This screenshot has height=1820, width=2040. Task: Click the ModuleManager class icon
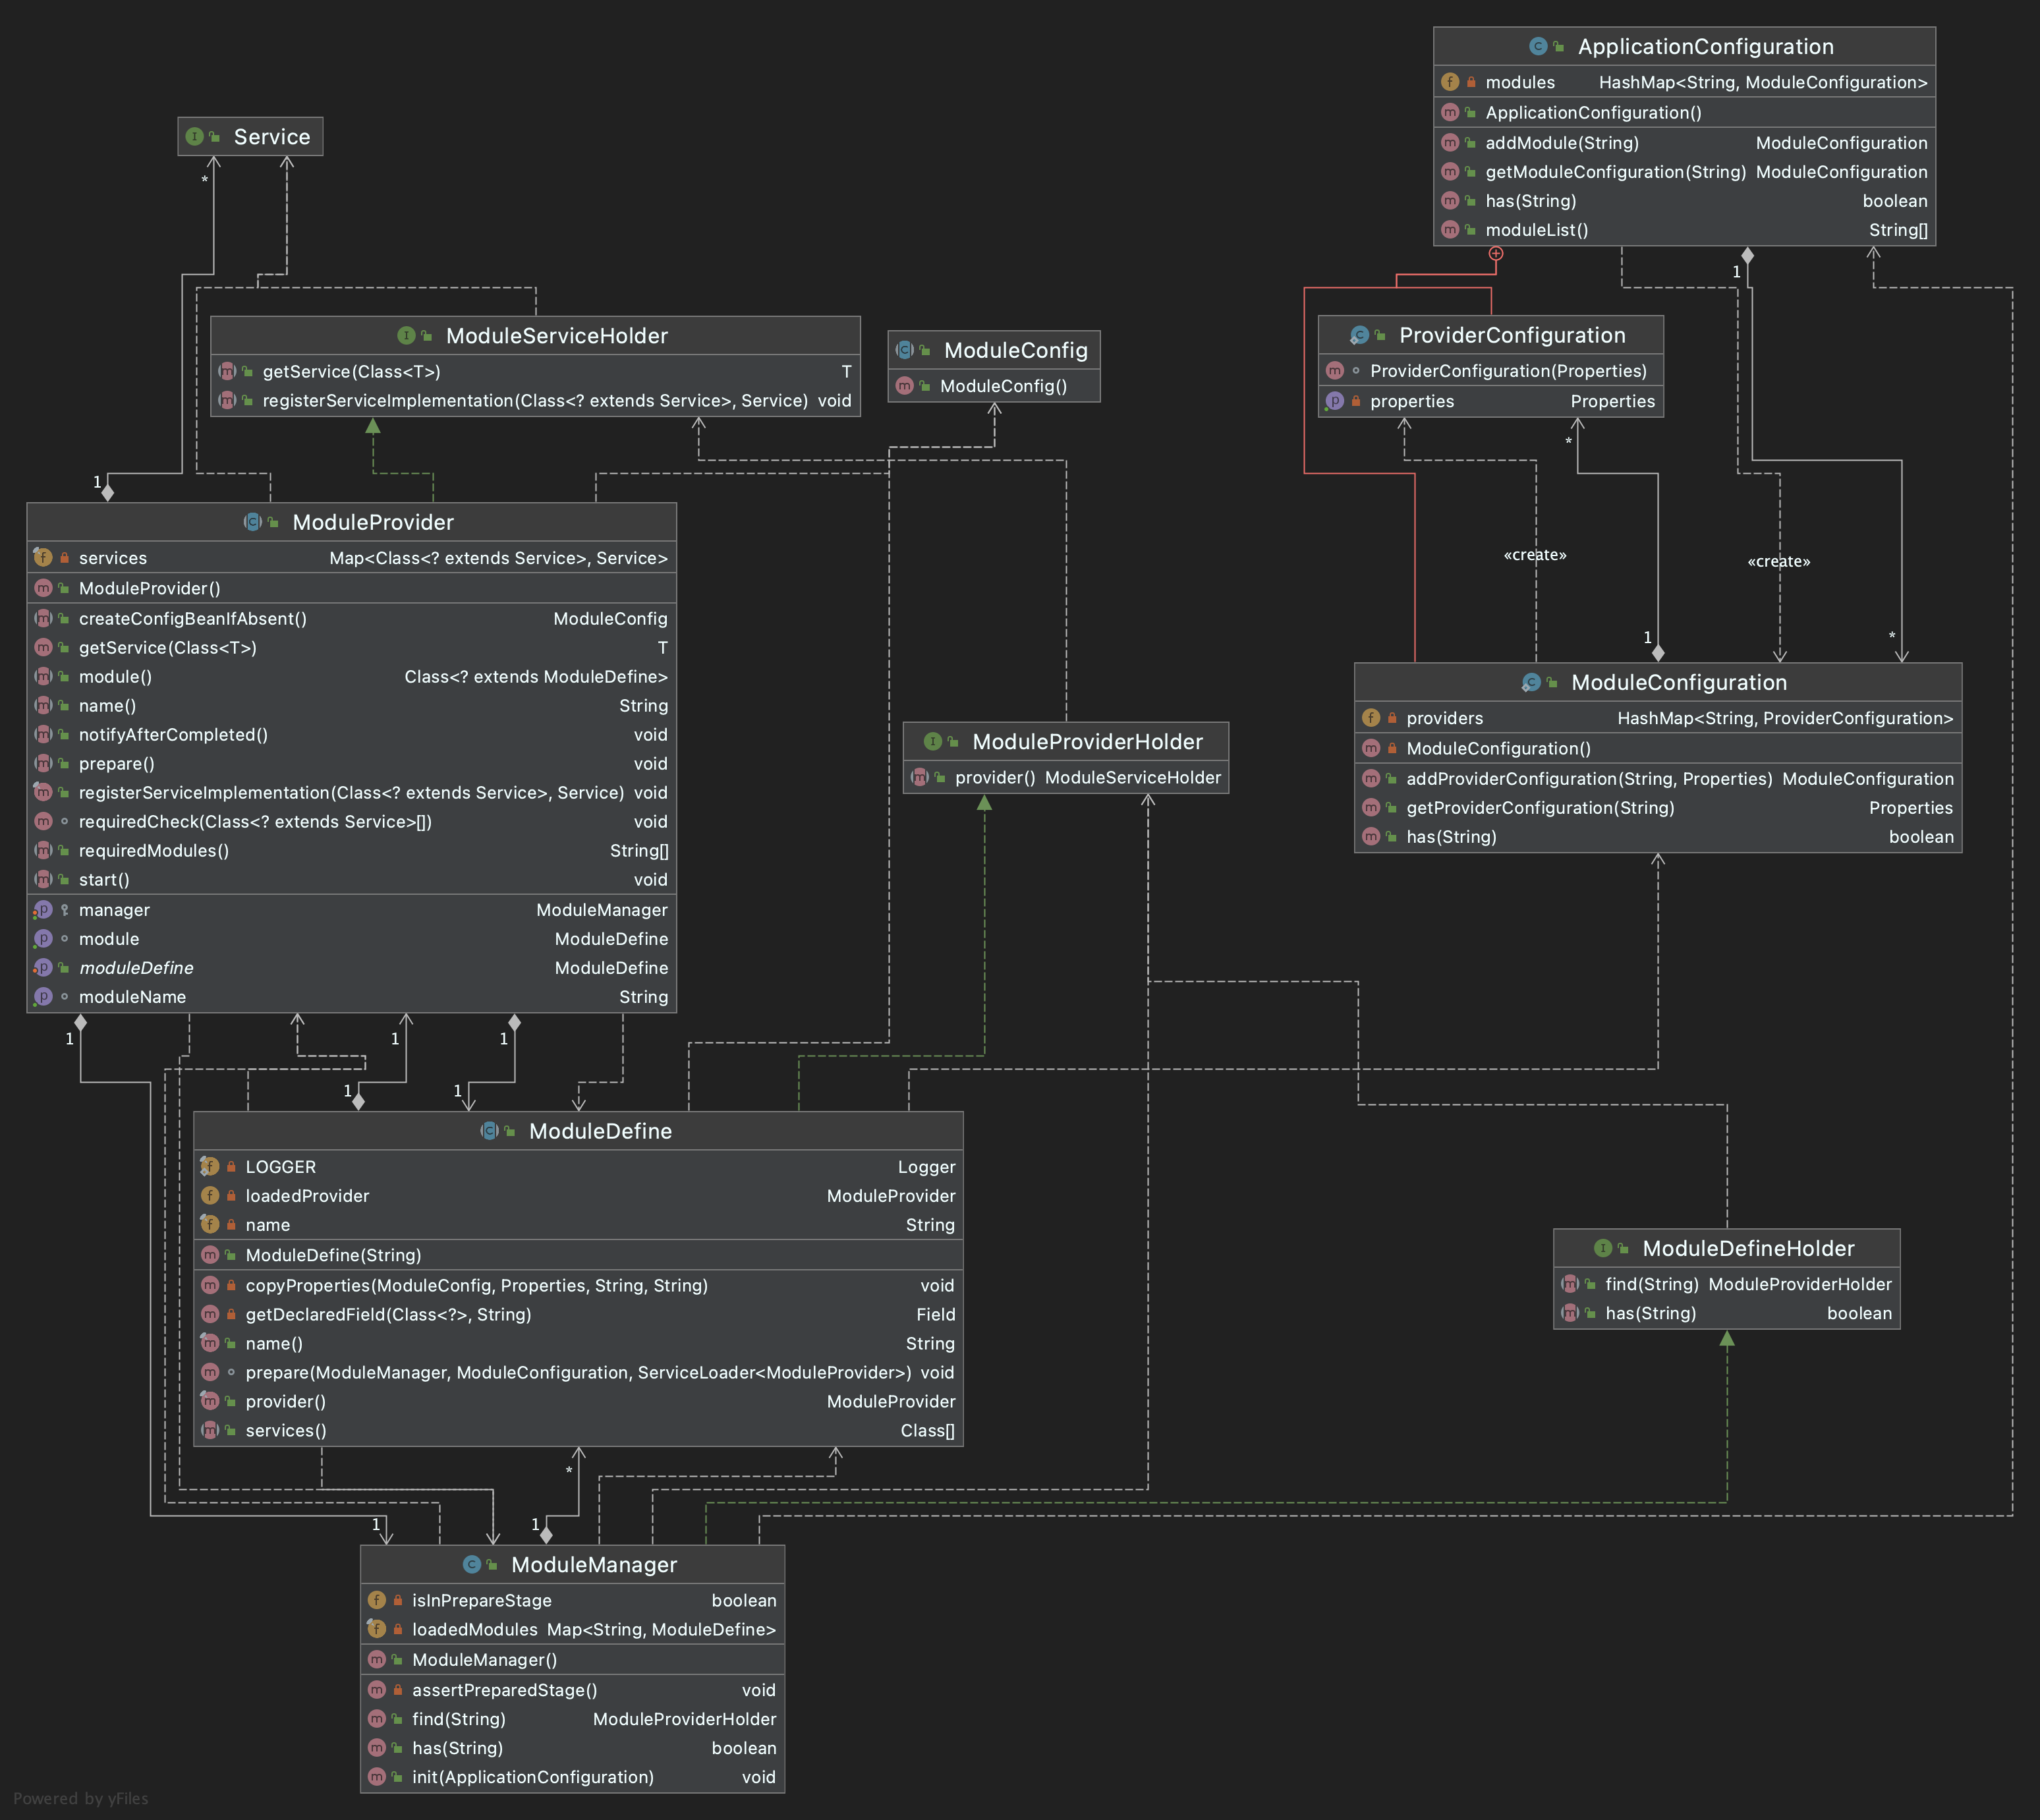point(472,1564)
